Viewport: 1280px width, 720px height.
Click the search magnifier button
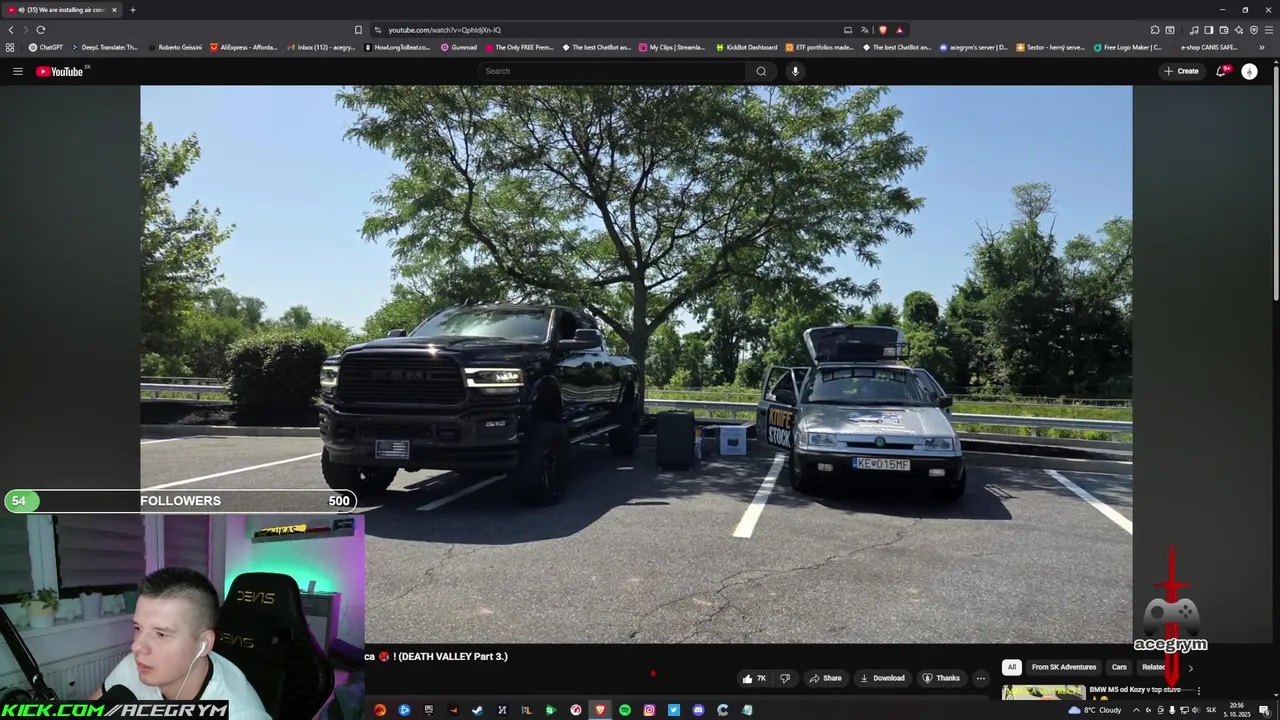point(761,71)
